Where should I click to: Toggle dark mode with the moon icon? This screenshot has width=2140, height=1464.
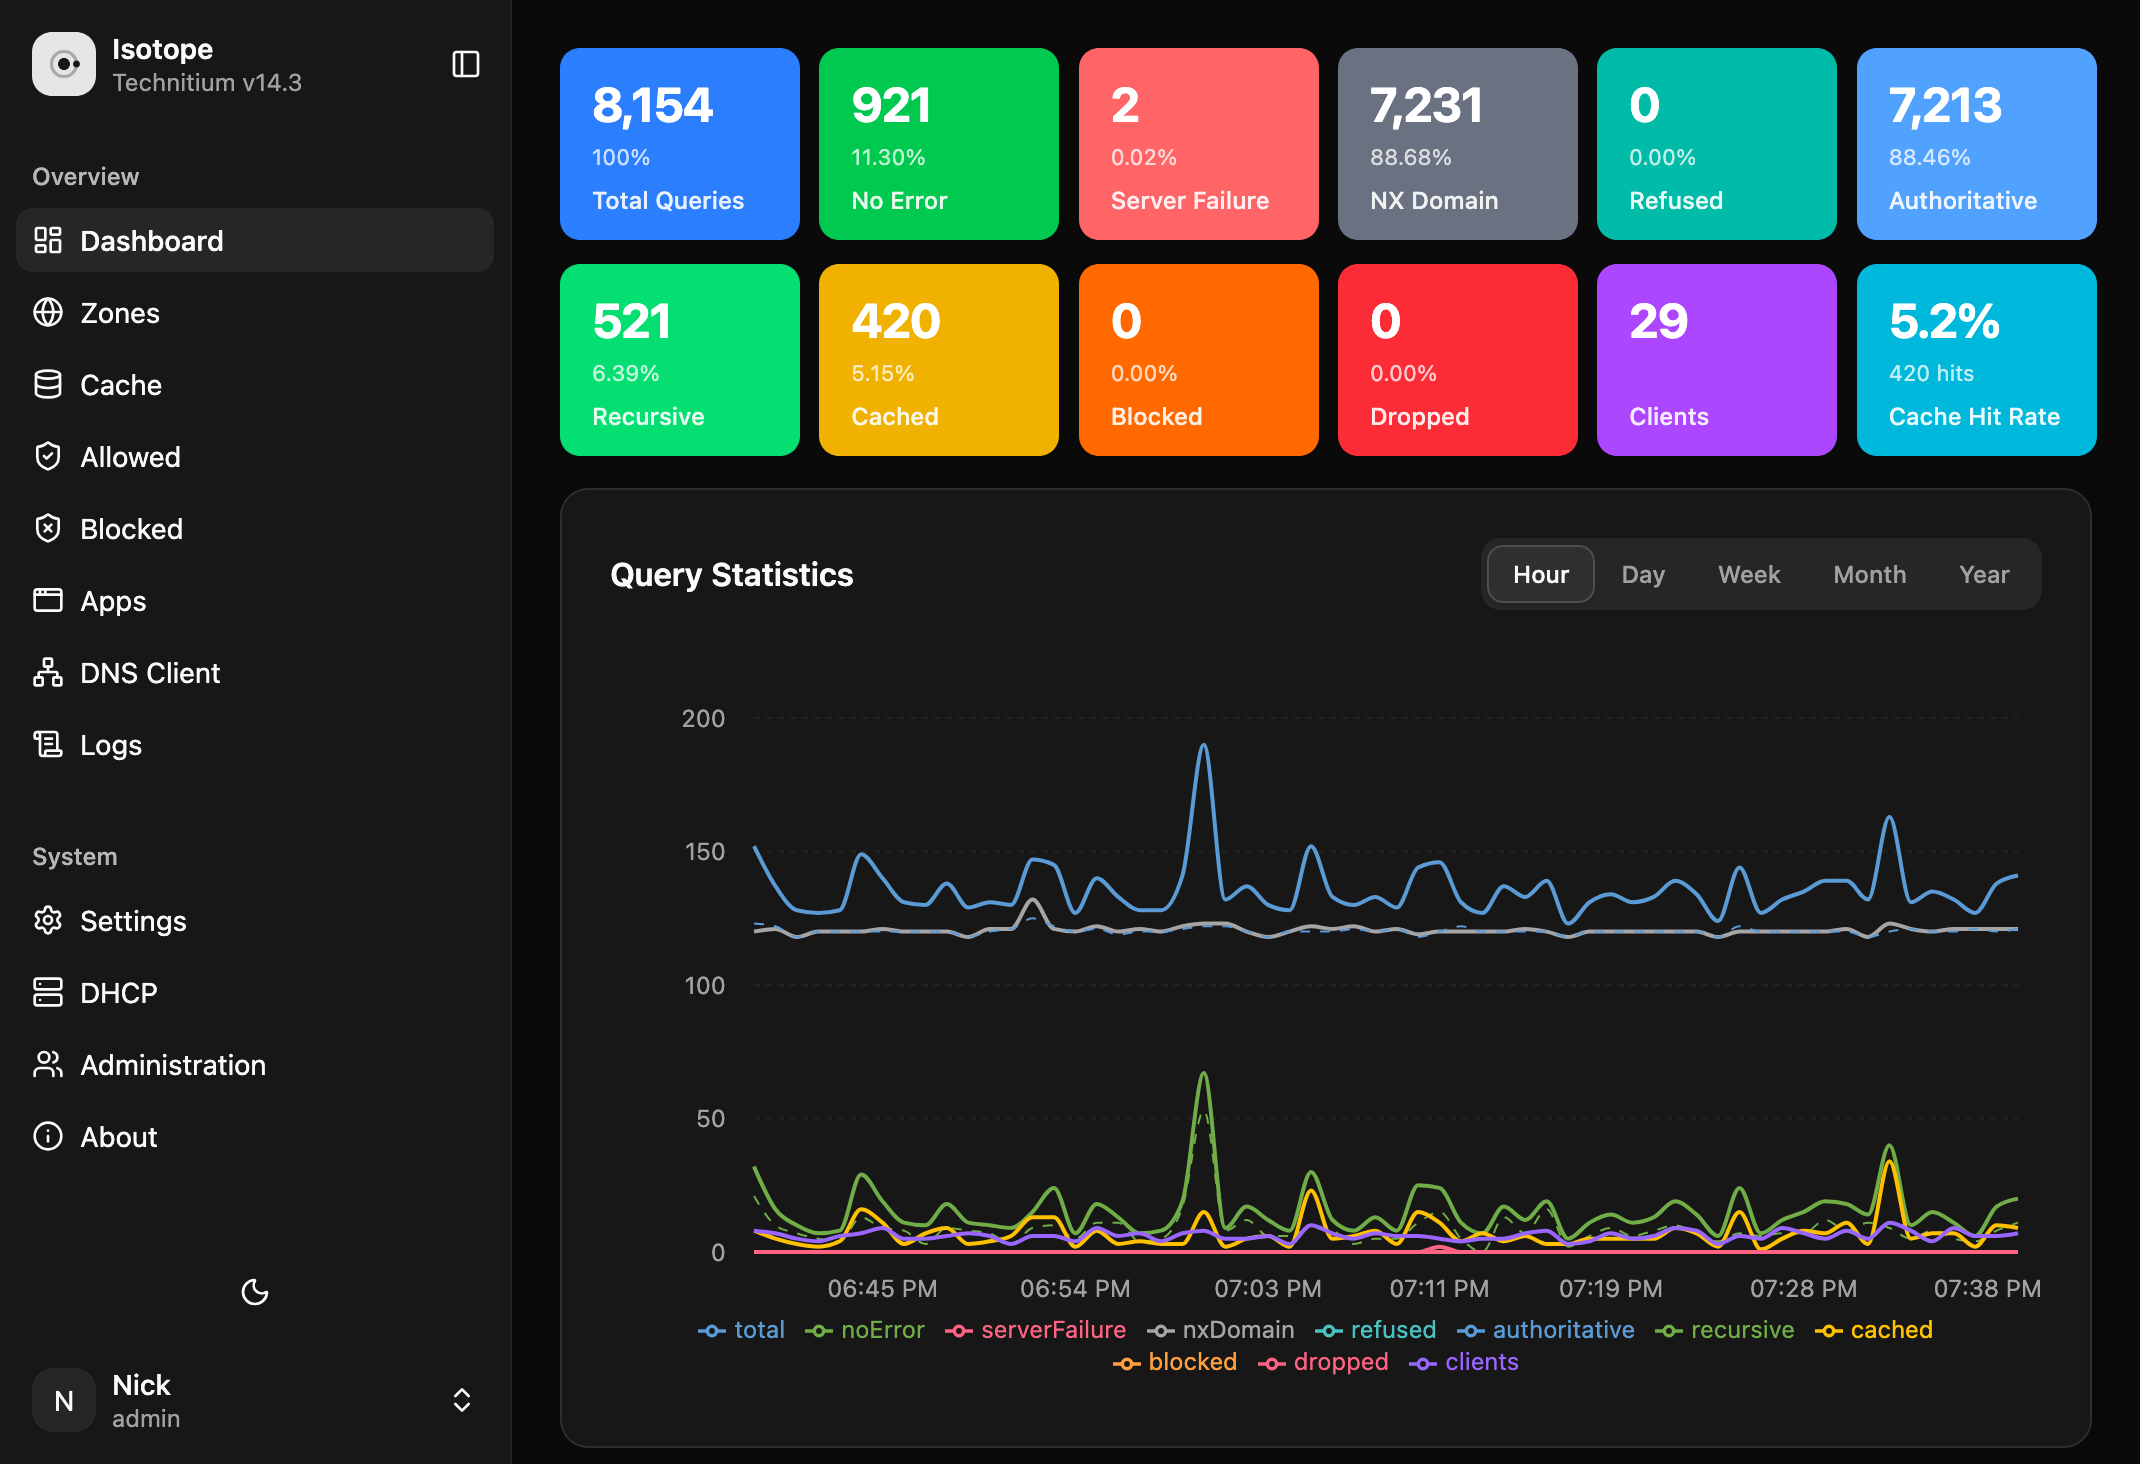(255, 1292)
